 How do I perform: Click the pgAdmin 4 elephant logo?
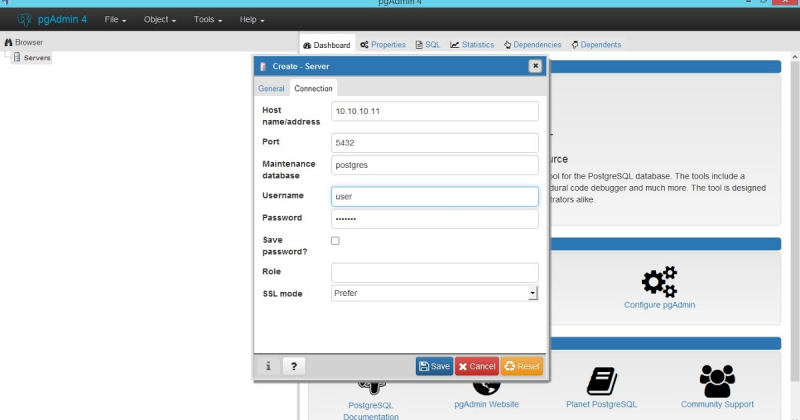pyautogui.click(x=26, y=19)
